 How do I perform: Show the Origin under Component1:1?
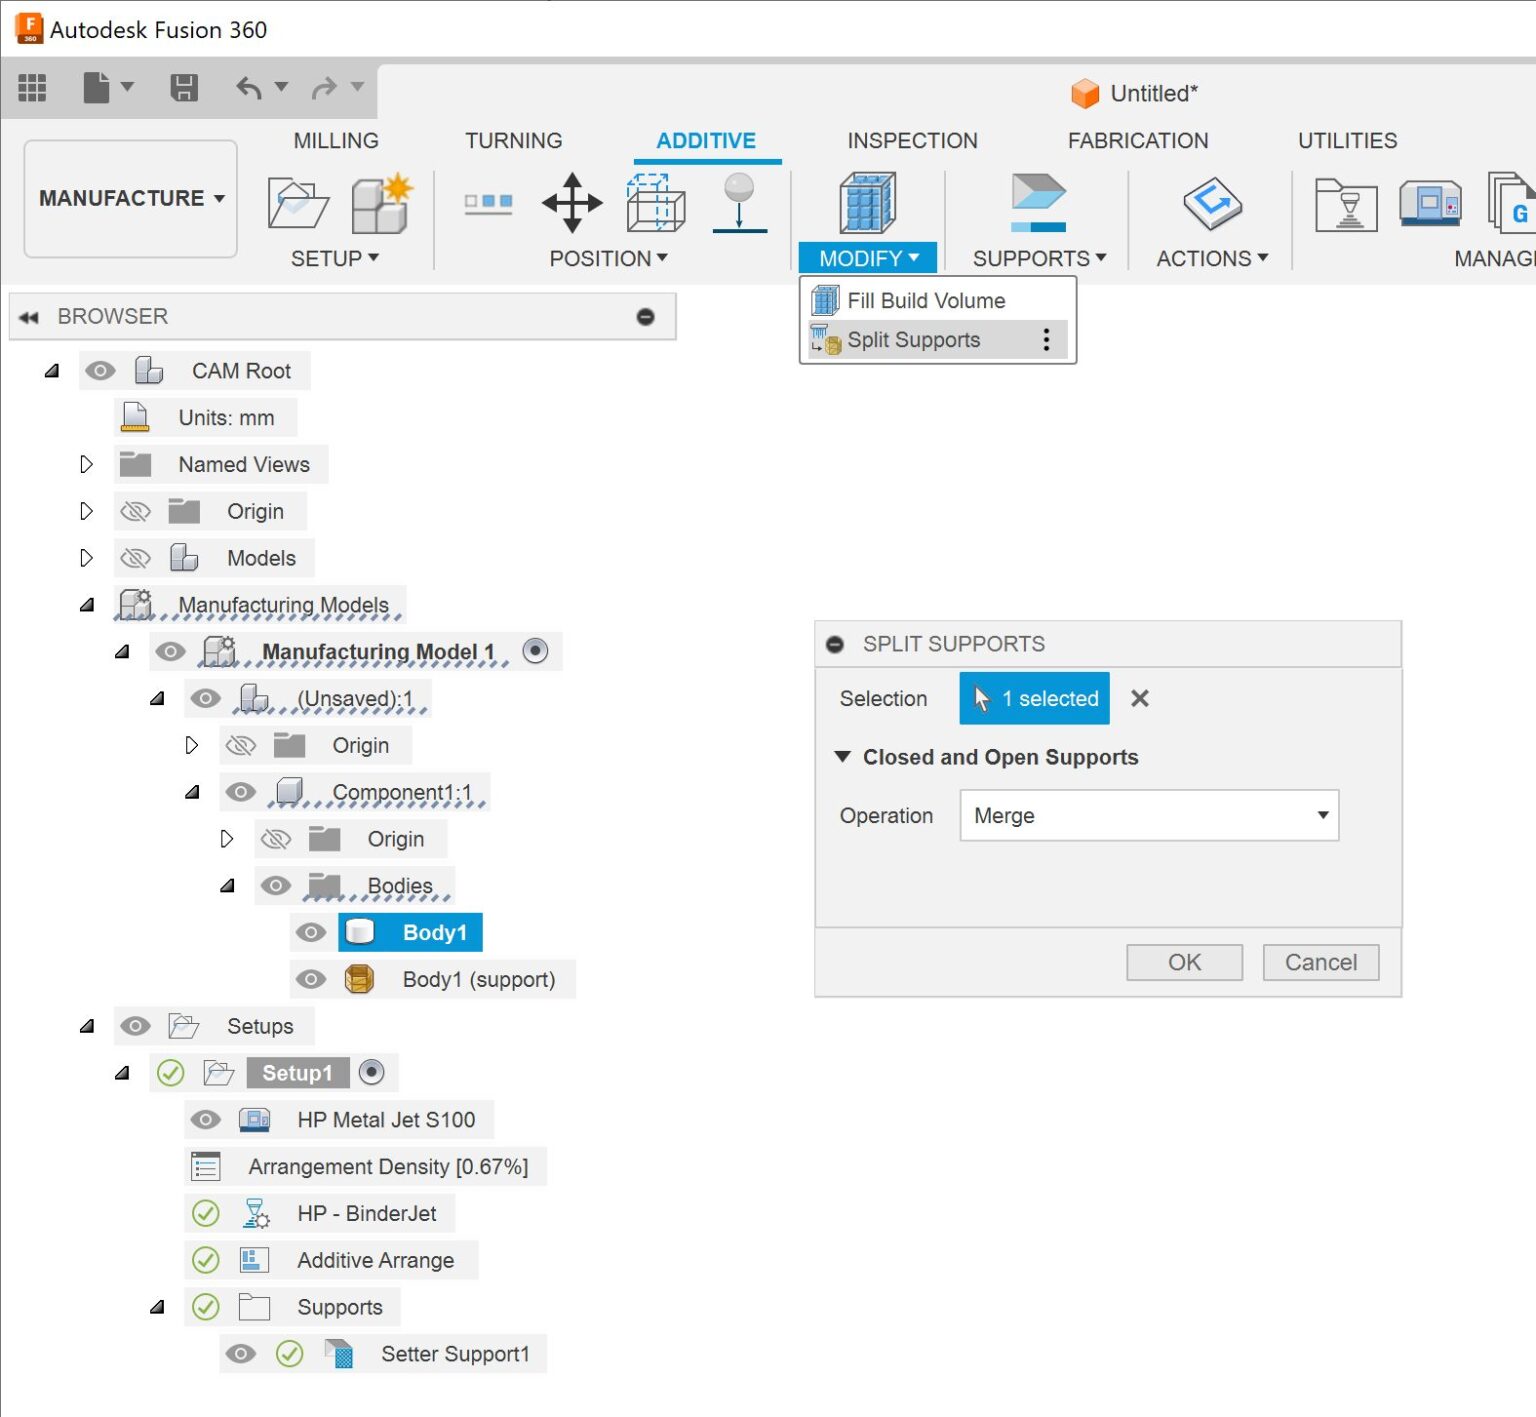[x=276, y=838]
